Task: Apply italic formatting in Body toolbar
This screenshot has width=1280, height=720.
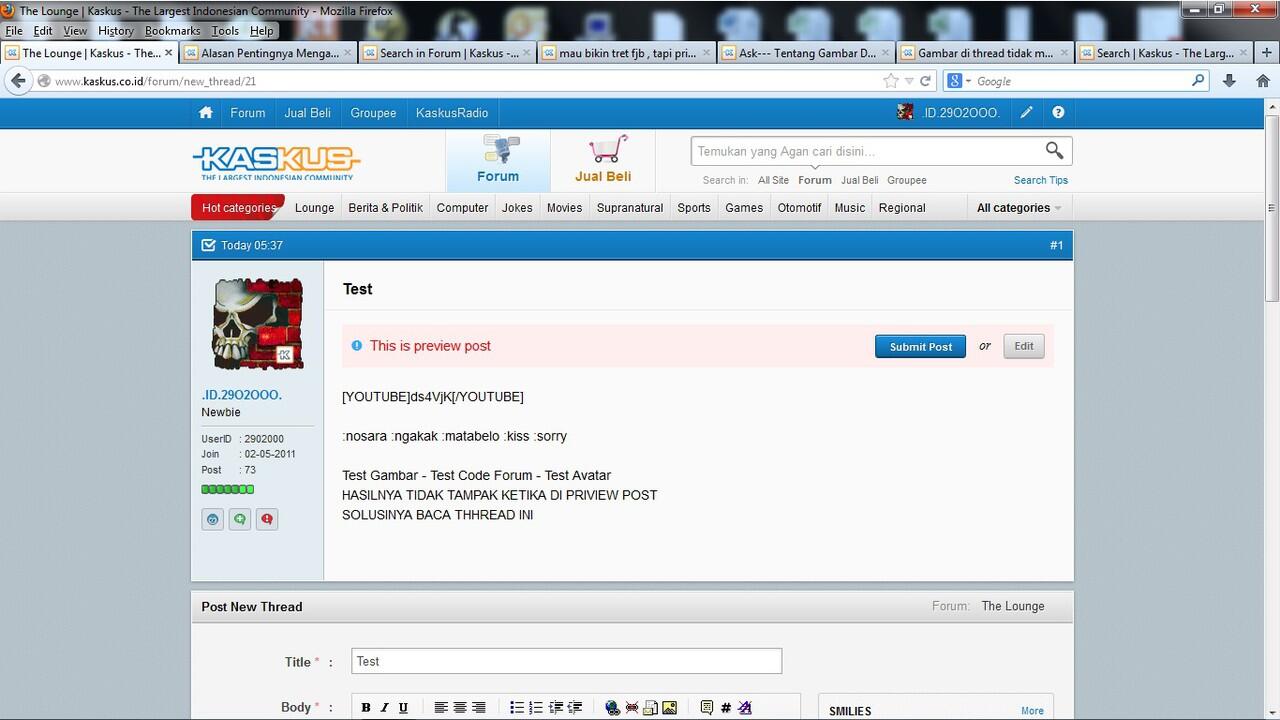Action: tap(384, 708)
